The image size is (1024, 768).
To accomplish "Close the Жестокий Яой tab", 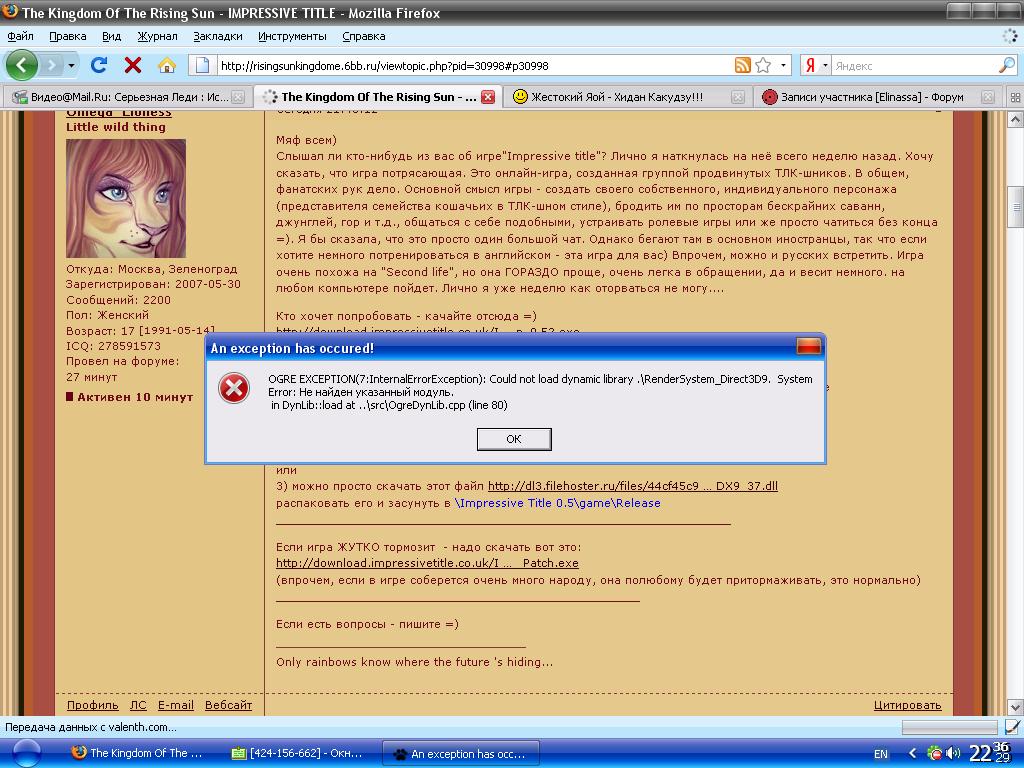I will pyautogui.click(x=738, y=97).
